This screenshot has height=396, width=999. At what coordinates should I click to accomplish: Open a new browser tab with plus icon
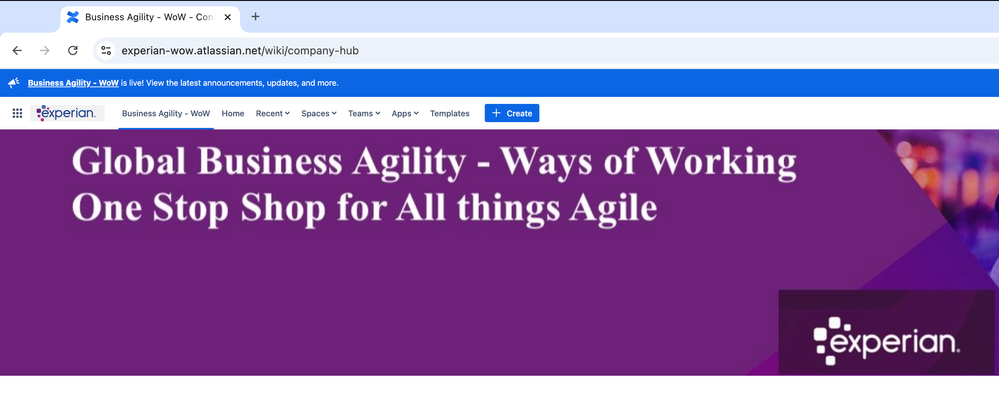pyautogui.click(x=255, y=17)
